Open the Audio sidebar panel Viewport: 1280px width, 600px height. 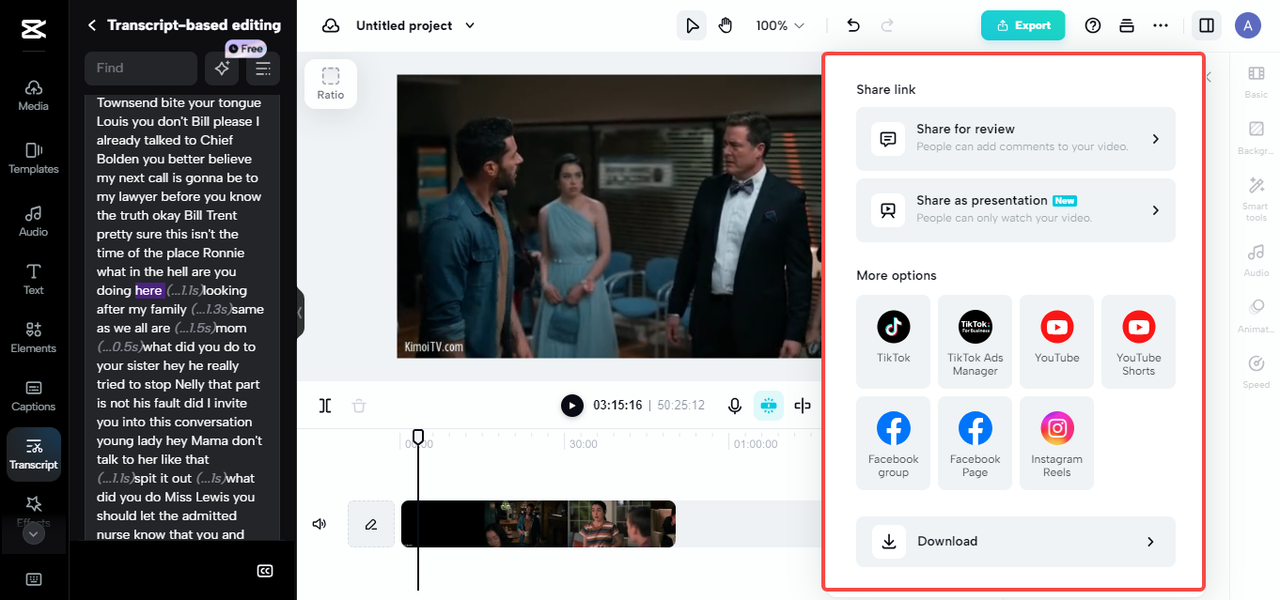pyautogui.click(x=33, y=221)
